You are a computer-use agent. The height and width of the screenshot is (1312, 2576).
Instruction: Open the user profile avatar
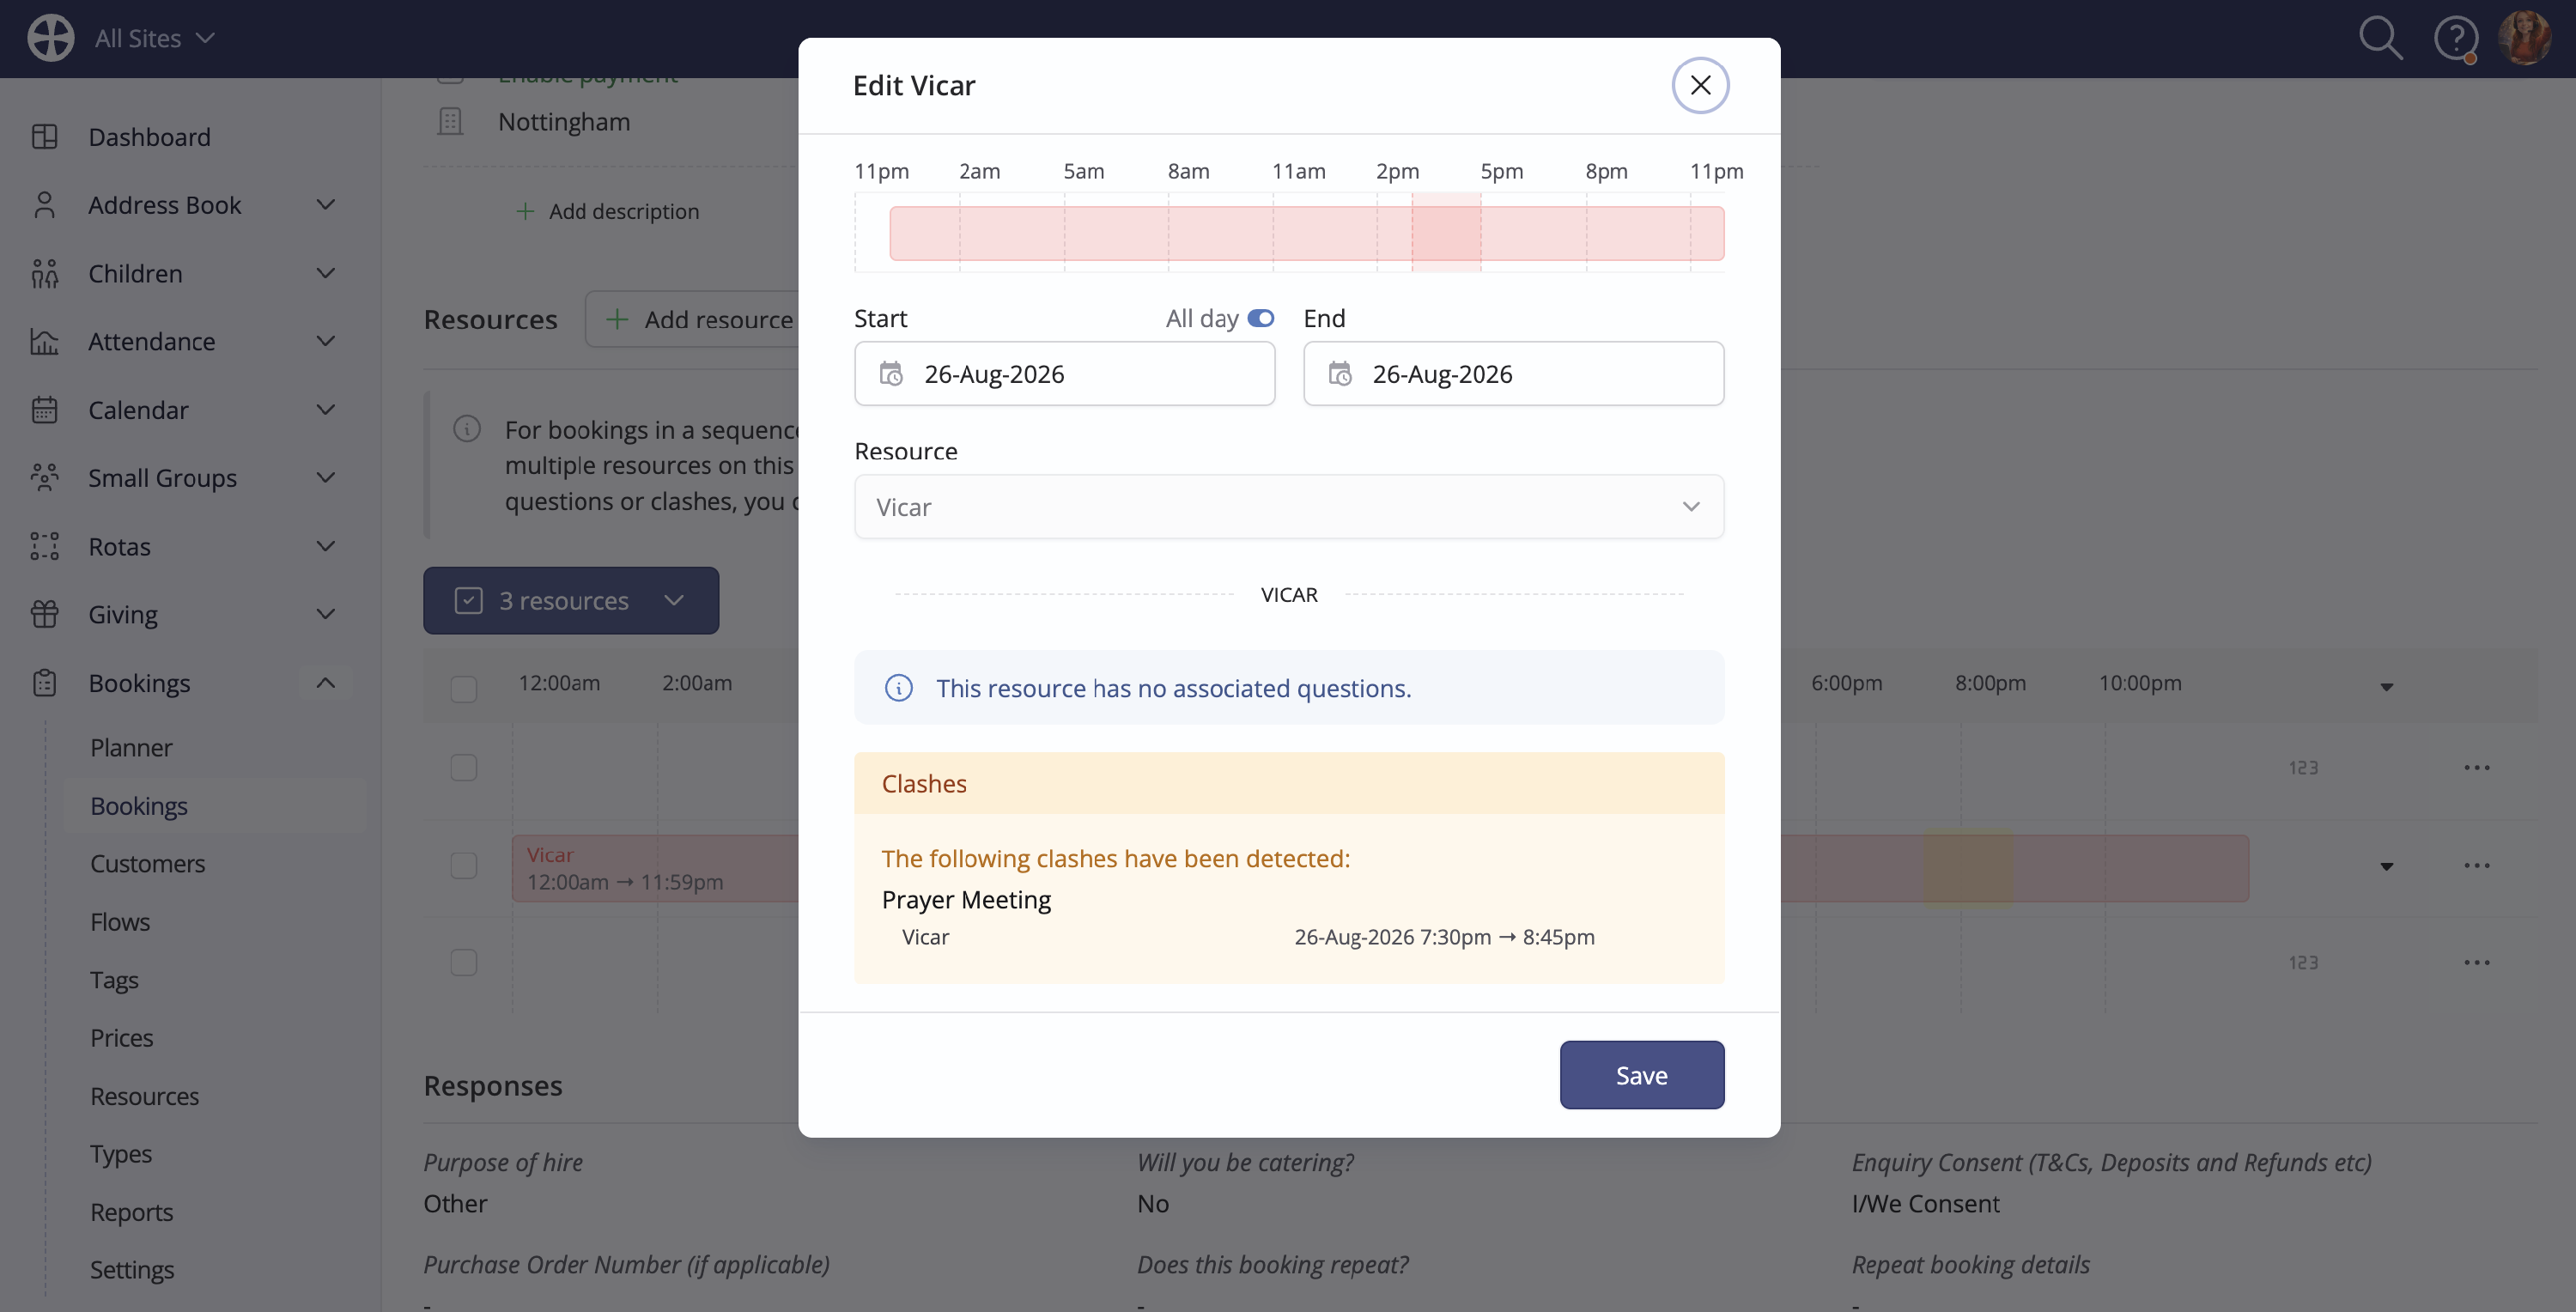click(x=2524, y=38)
